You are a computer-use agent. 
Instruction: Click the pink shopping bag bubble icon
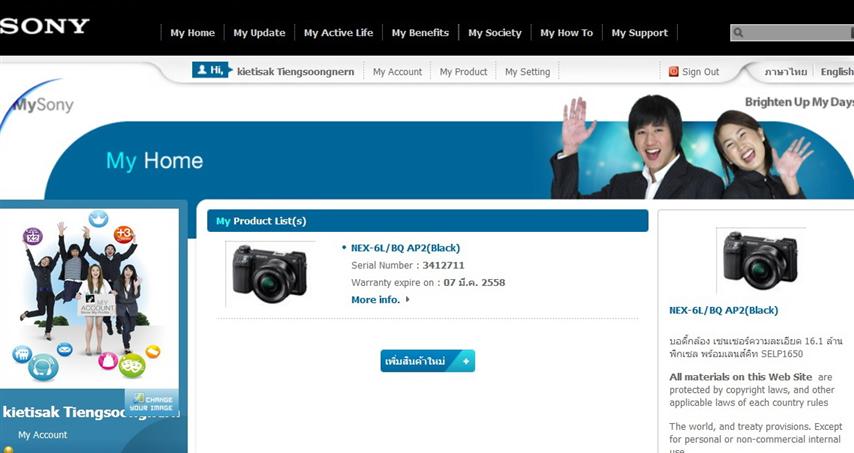[108, 360]
